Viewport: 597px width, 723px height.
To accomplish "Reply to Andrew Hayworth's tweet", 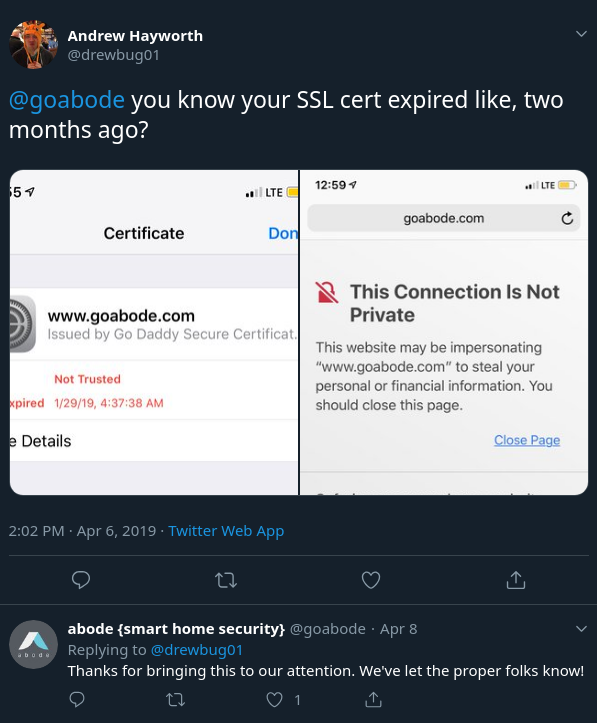I will pos(81,580).
